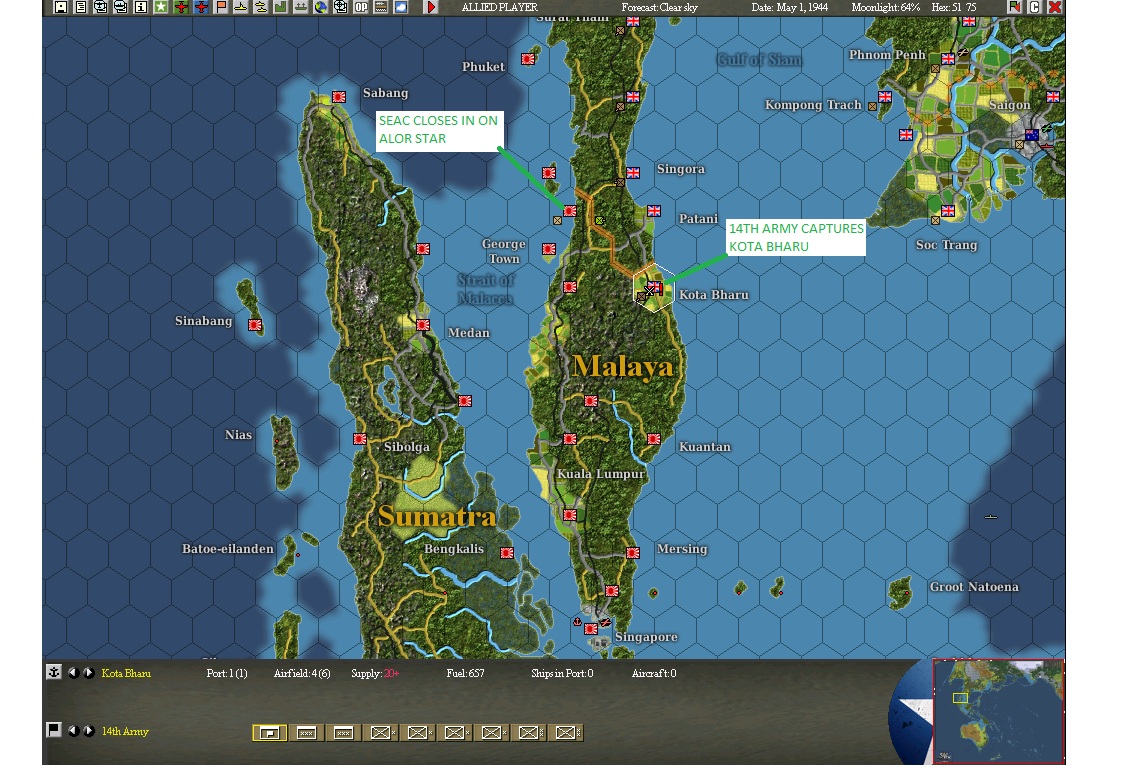Go to next base beside Kota Bharu name
The height and width of the screenshot is (774, 1137).
[x=88, y=672]
